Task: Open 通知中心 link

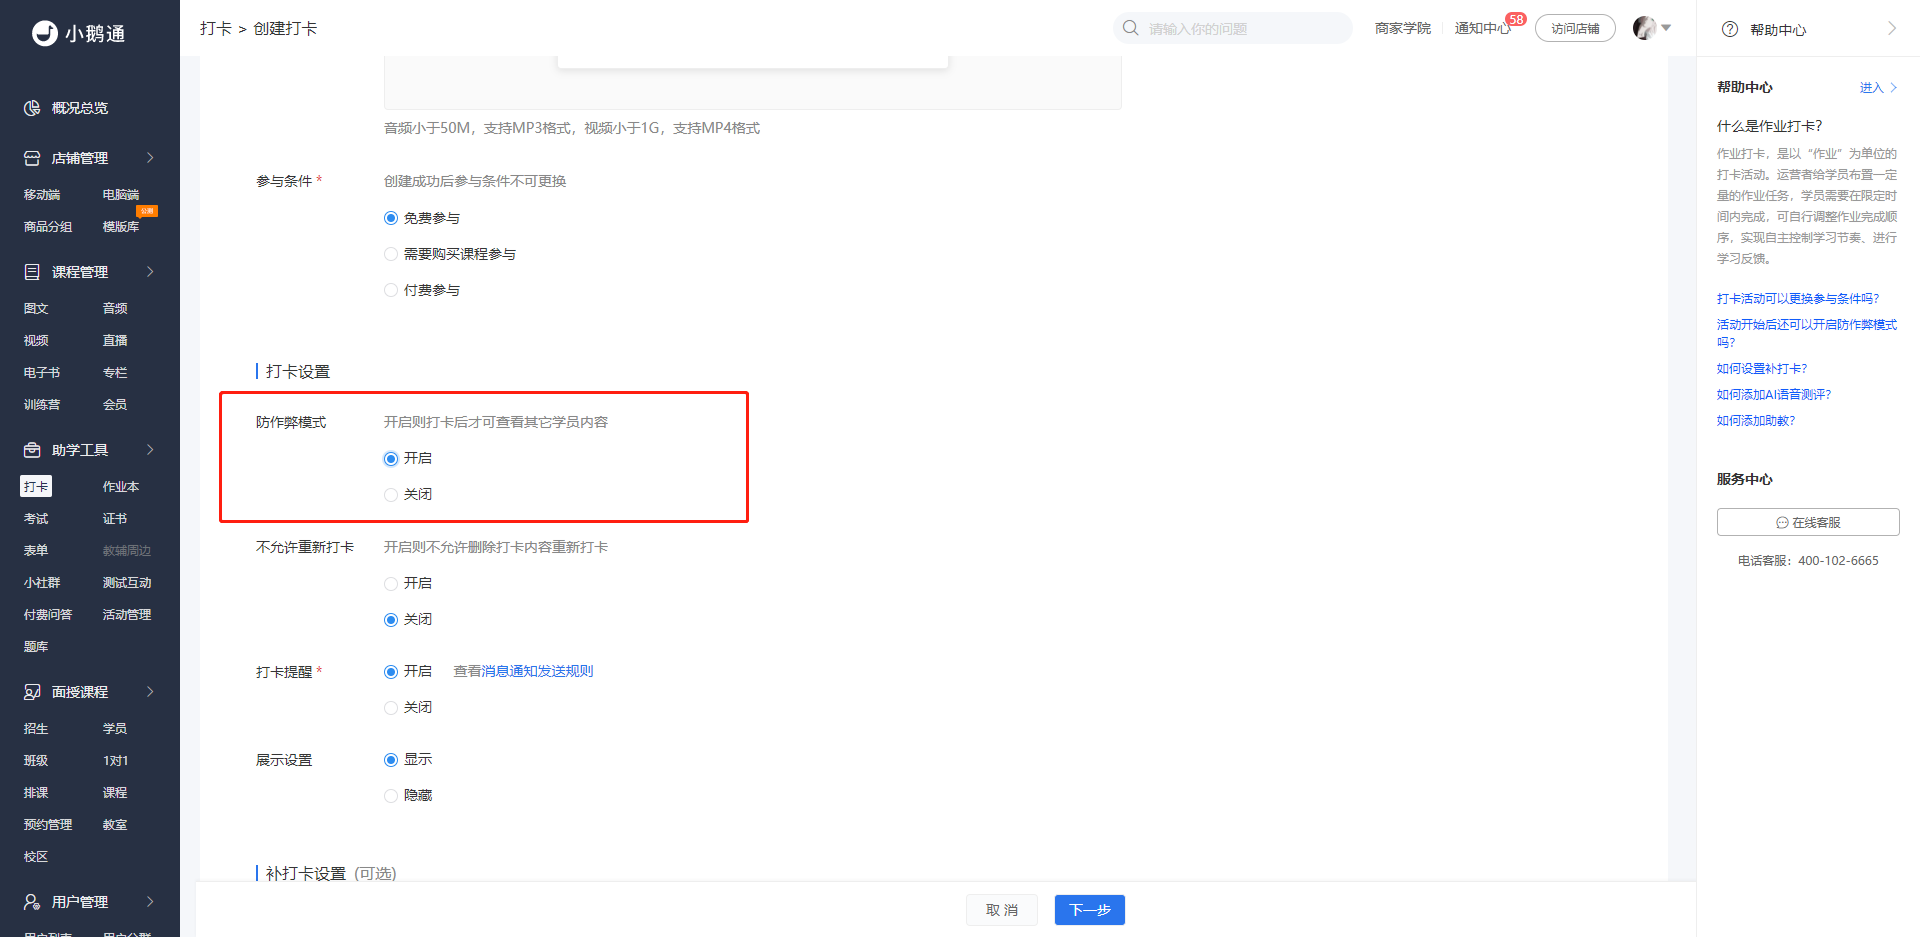Action: click(1483, 28)
